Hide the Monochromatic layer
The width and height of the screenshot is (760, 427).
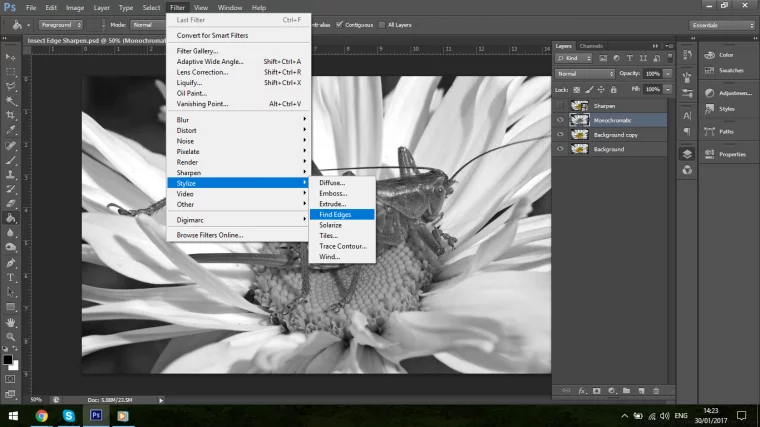point(560,120)
